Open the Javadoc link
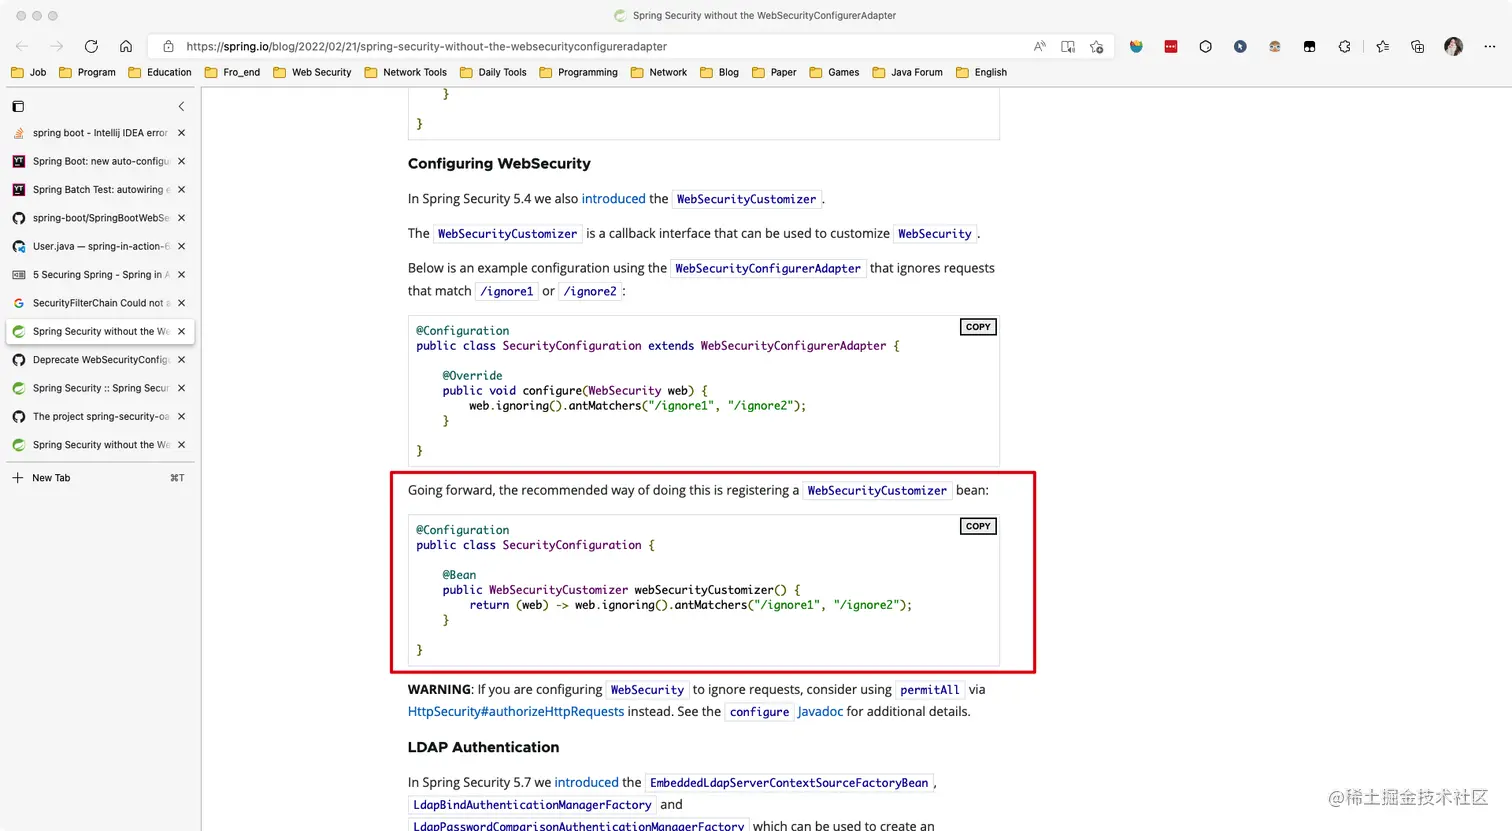 820,711
